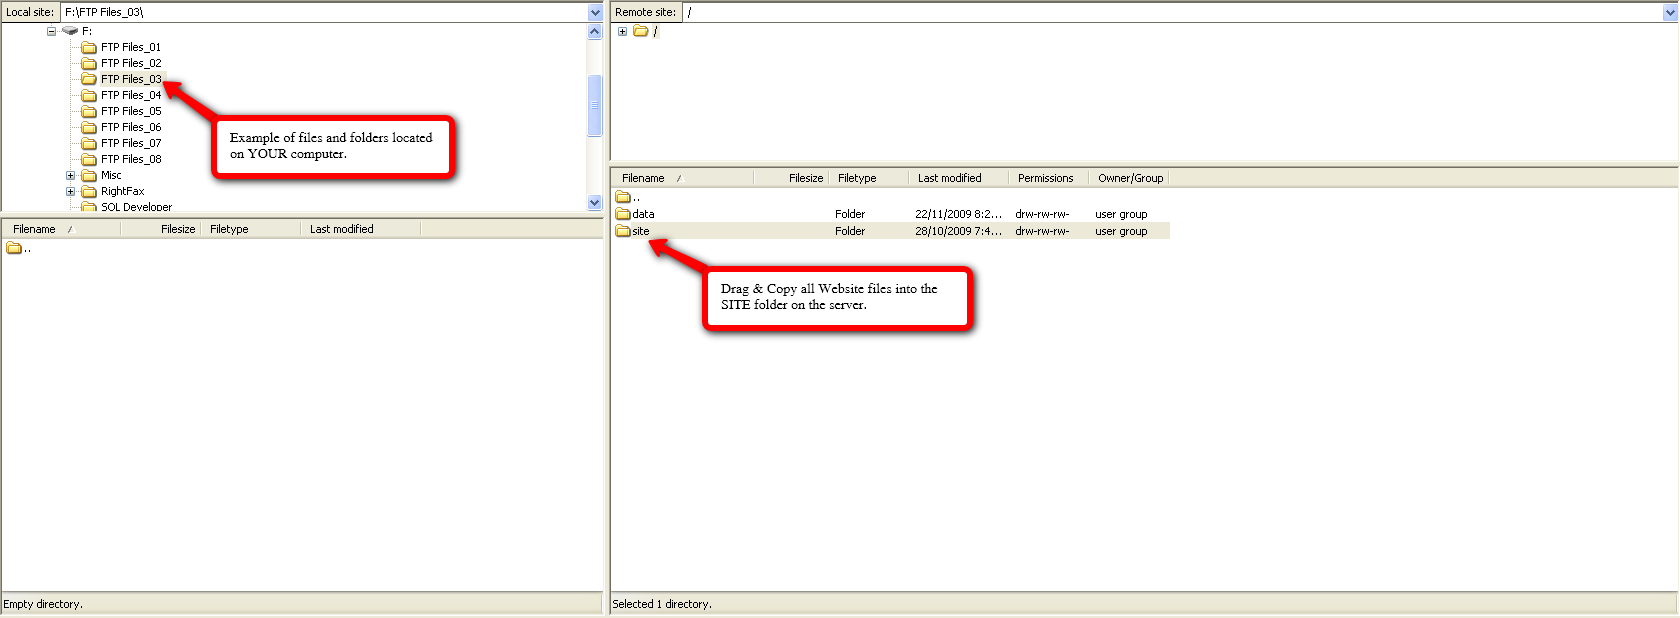Click parent directory icon in local file list
This screenshot has height=618, width=1680.
14,248
